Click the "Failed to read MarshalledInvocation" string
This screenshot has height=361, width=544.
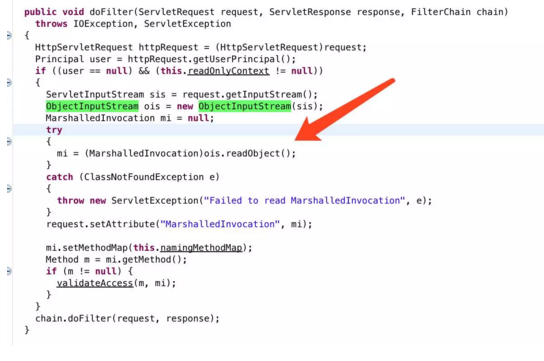[x=304, y=201]
